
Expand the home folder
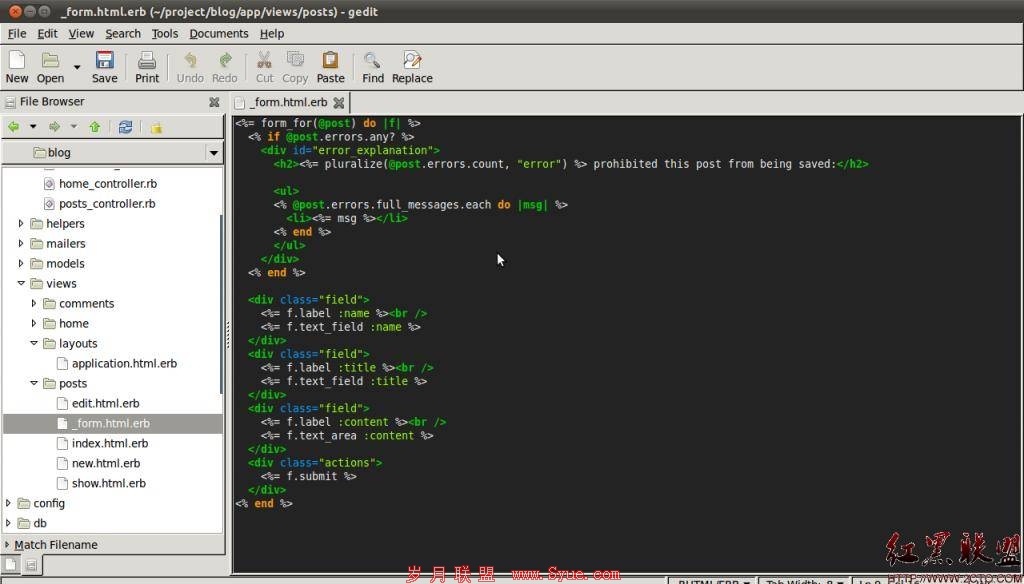[x=34, y=323]
